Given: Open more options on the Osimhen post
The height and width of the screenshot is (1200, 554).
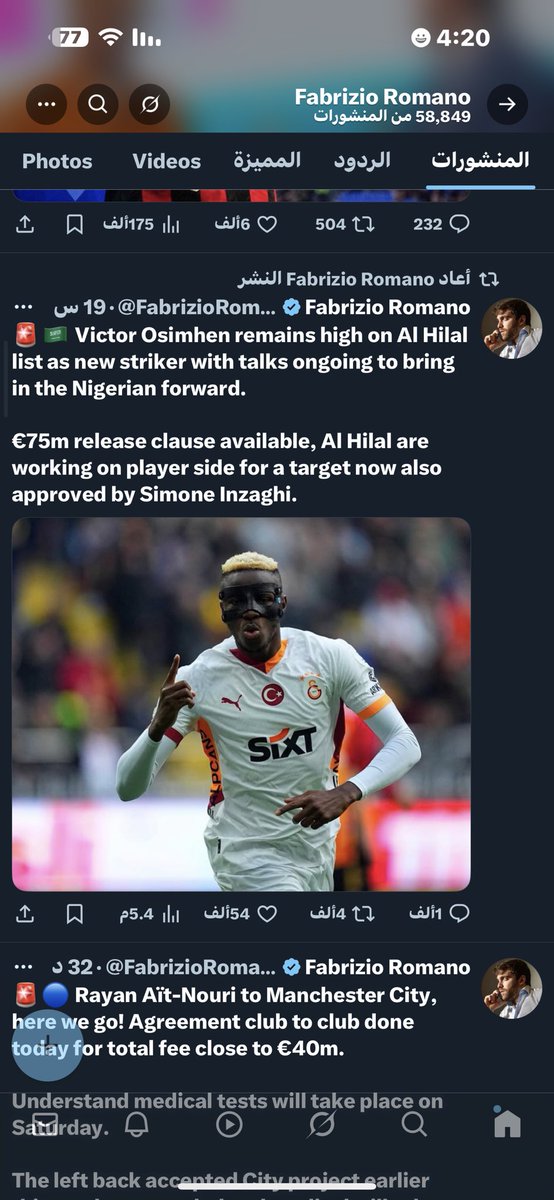Looking at the screenshot, I should pos(23,306).
